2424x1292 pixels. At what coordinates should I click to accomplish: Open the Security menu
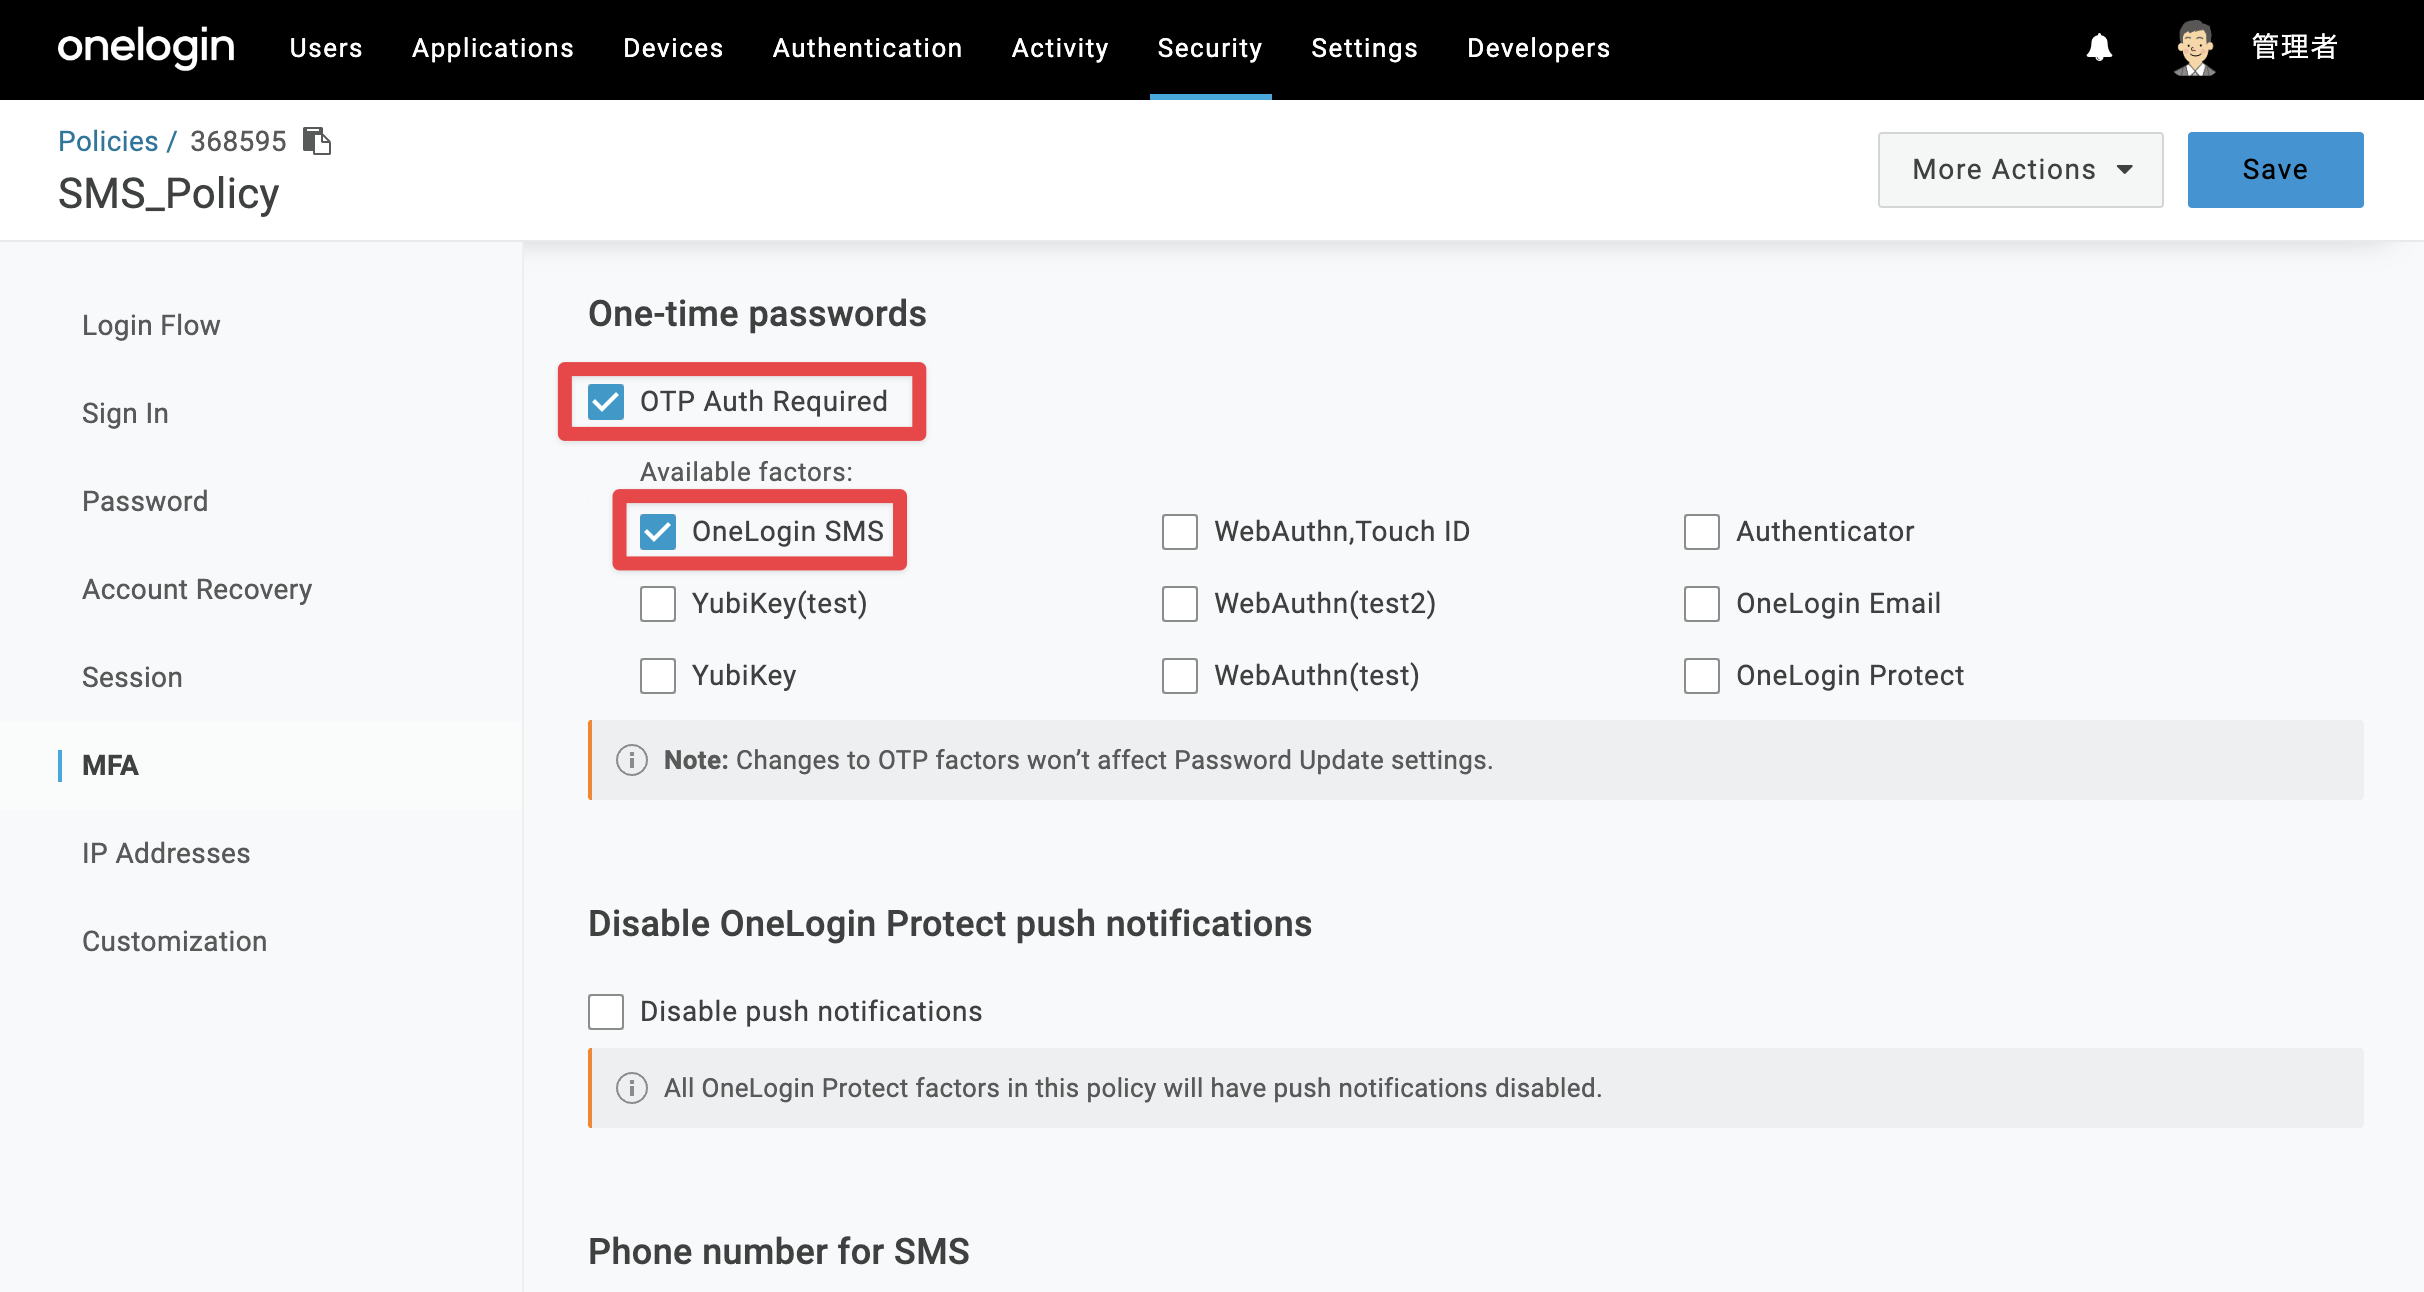tap(1210, 48)
